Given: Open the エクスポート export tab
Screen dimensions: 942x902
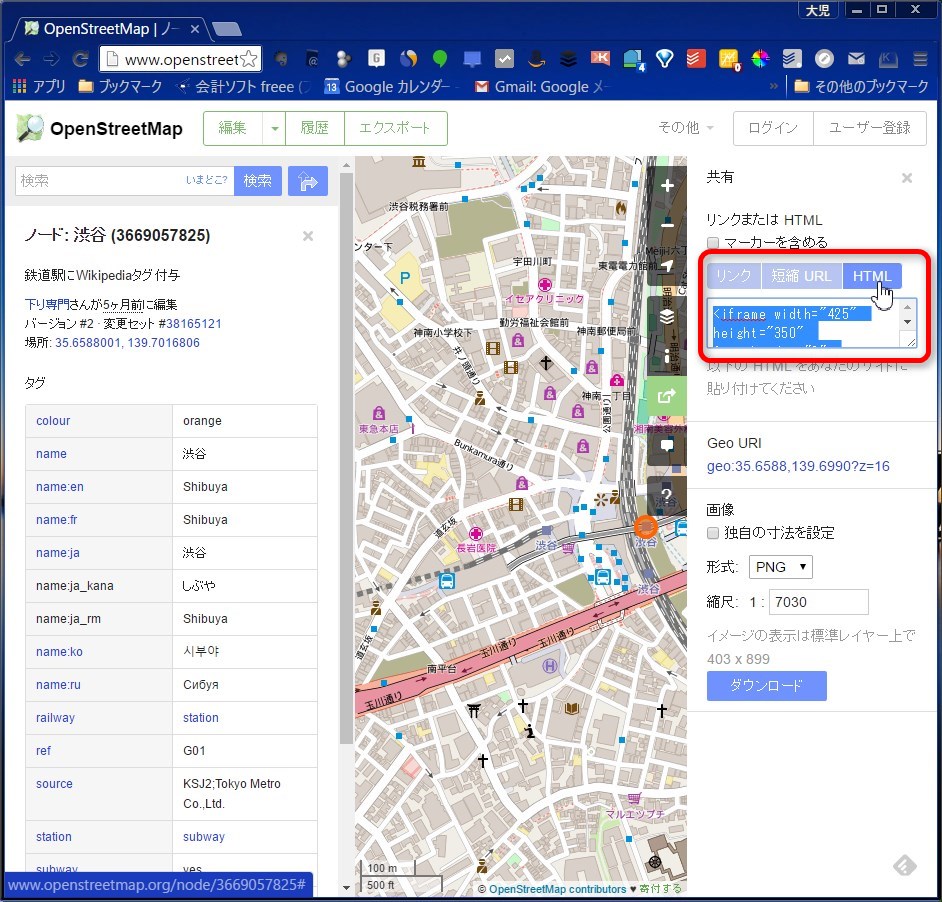Looking at the screenshot, I should tap(395, 128).
